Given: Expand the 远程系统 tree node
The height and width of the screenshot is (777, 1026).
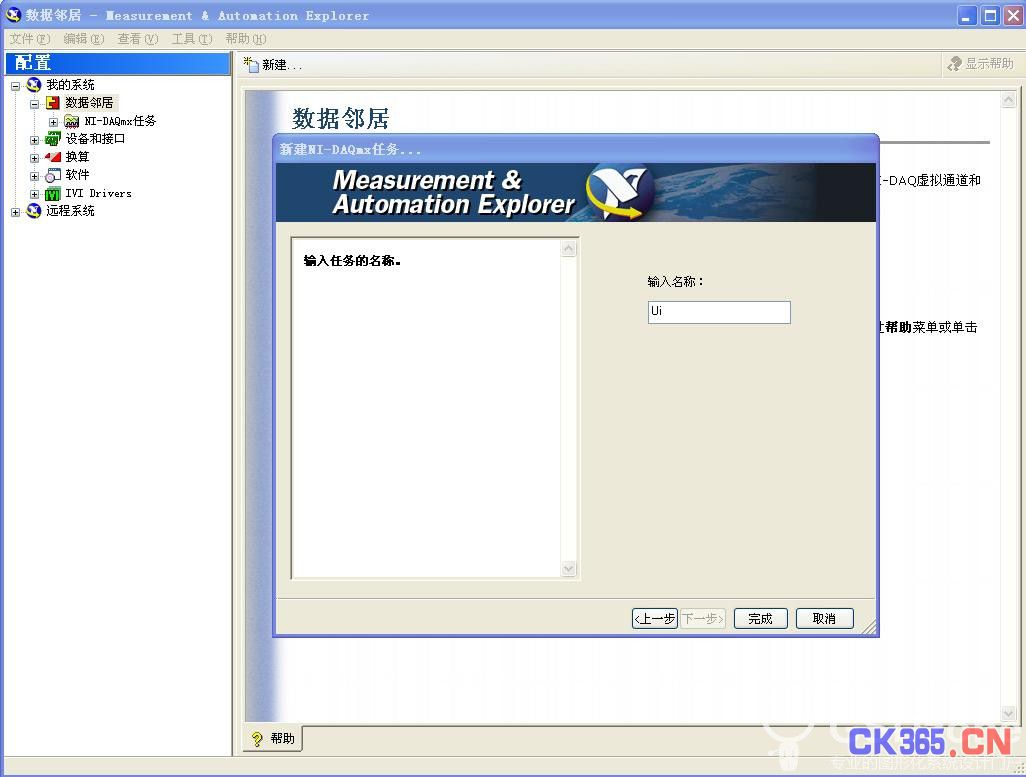Looking at the screenshot, I should (x=15, y=212).
